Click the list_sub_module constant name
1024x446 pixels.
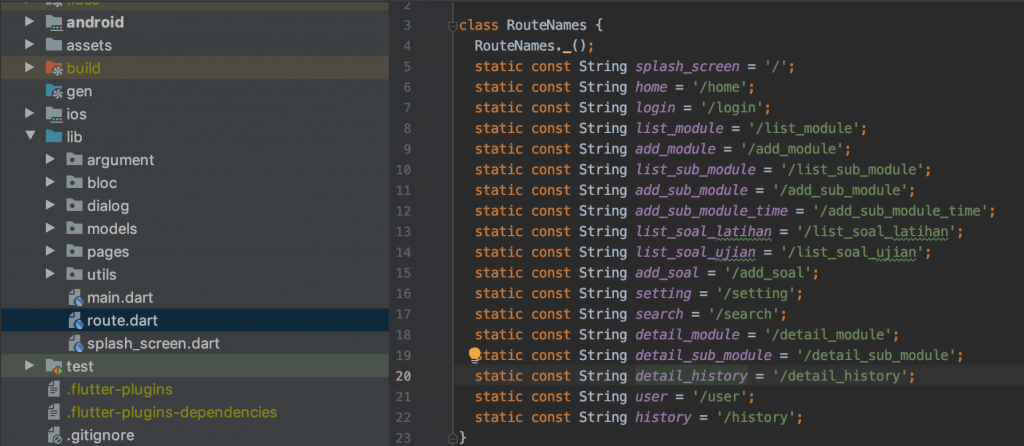695,170
